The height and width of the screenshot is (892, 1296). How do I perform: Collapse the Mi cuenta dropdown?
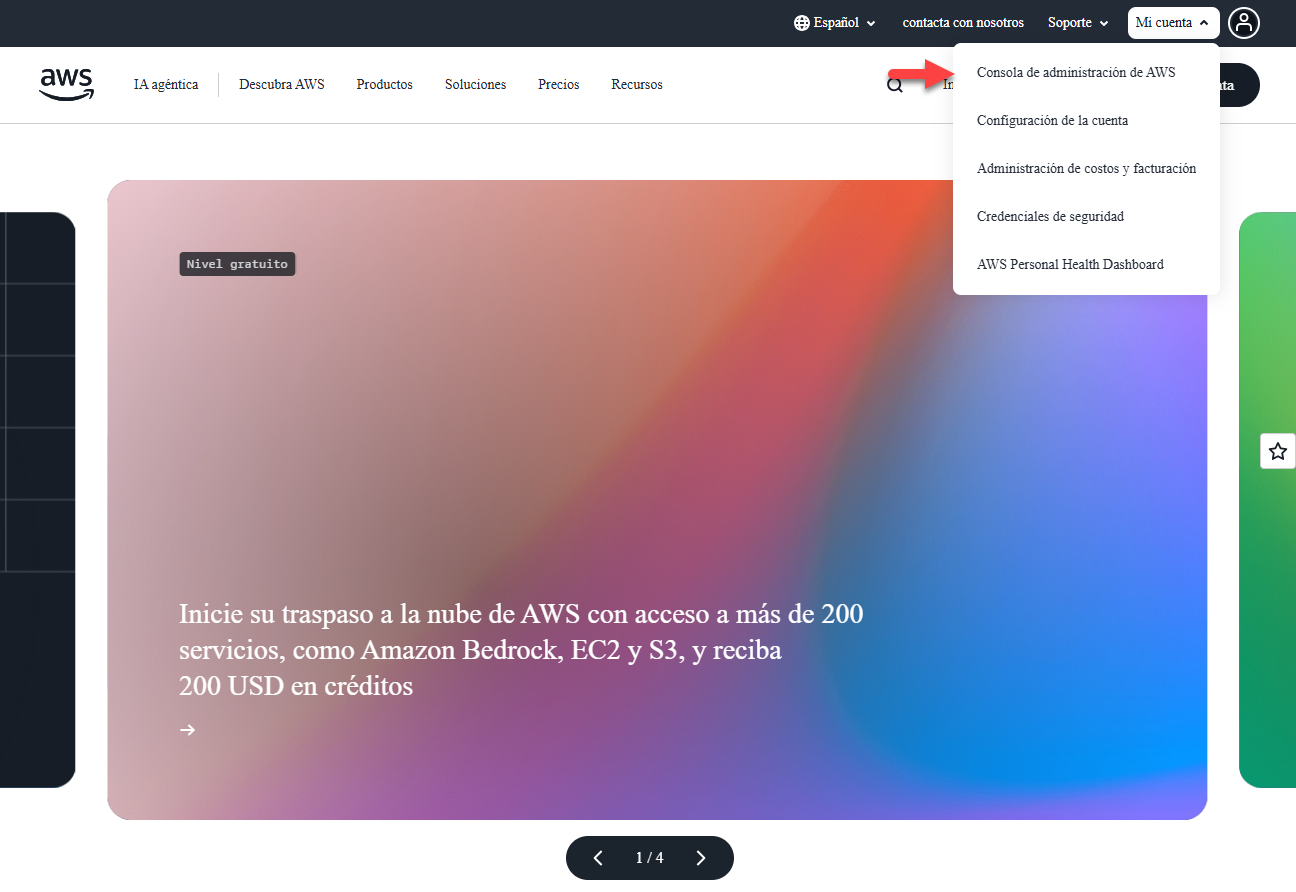click(1173, 23)
